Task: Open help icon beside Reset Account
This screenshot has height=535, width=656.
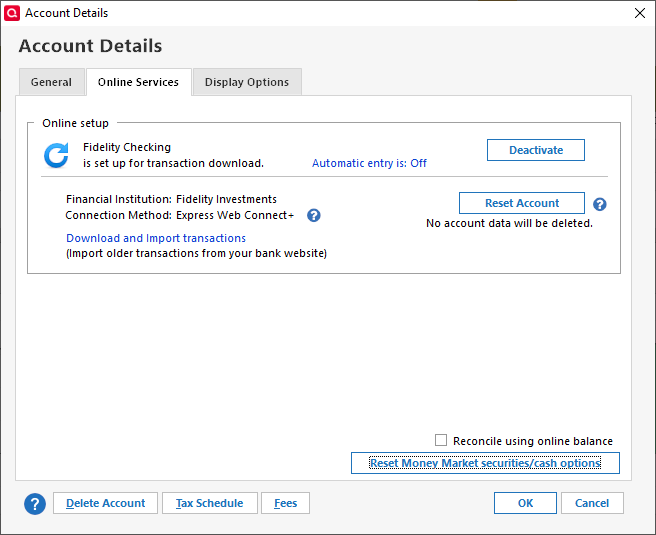Action: pyautogui.click(x=600, y=204)
